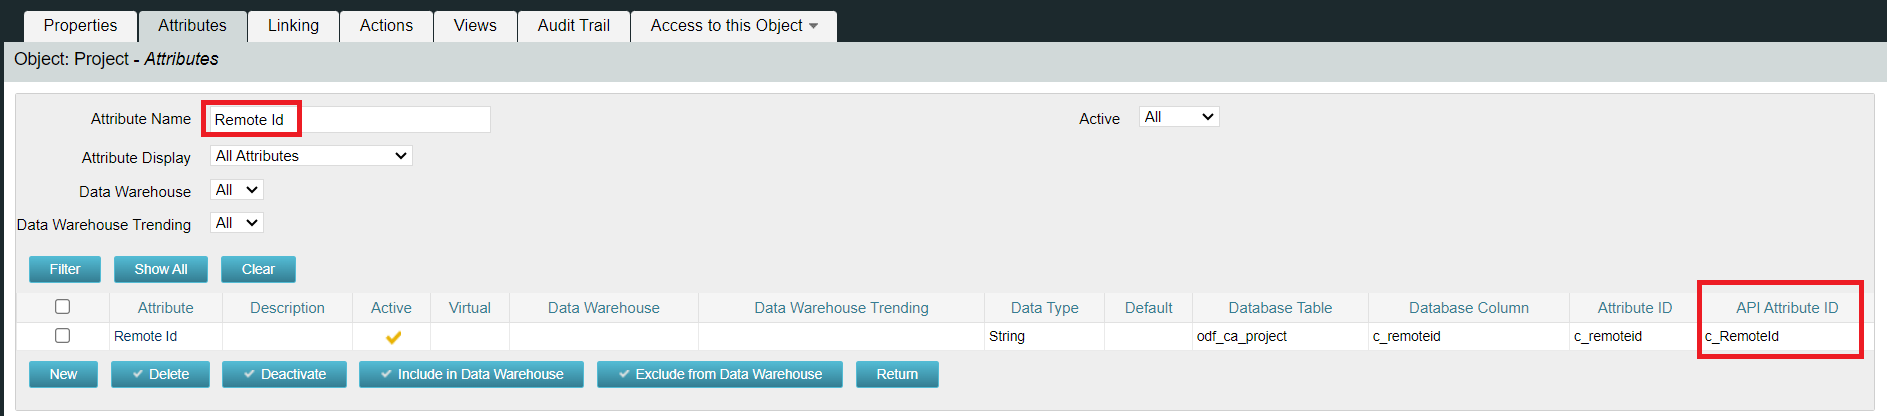The width and height of the screenshot is (1887, 416).
Task: Click the New attribute button
Action: pyautogui.click(x=63, y=374)
